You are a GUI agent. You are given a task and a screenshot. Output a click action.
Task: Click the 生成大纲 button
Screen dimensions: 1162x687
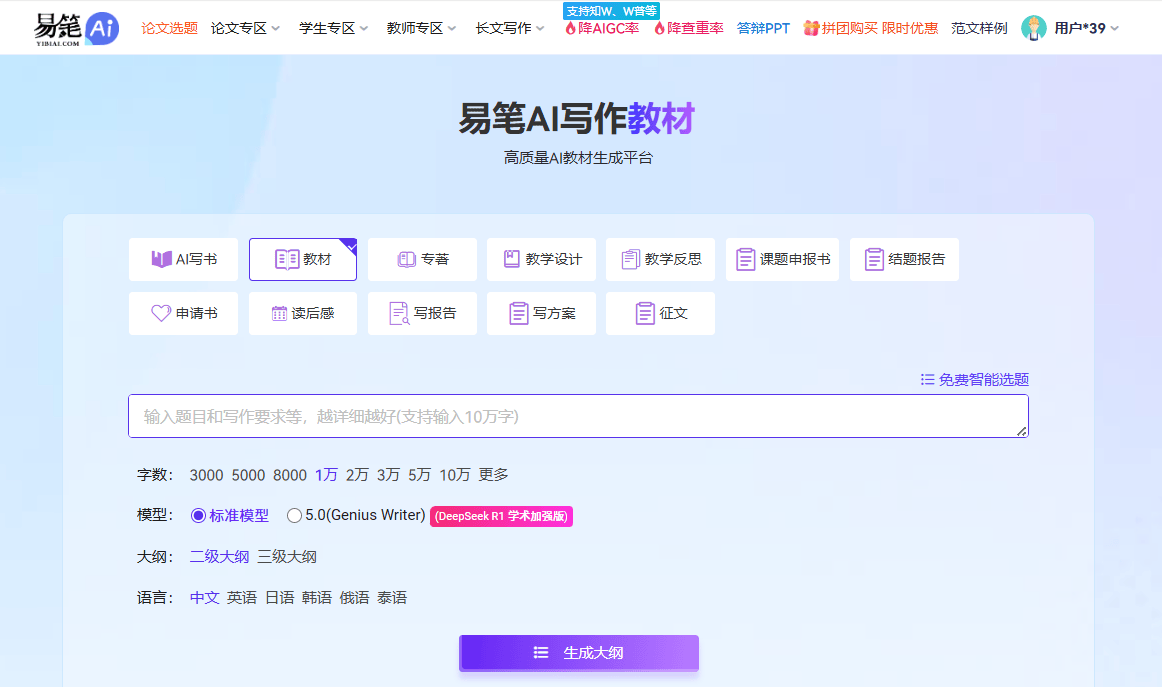578,652
